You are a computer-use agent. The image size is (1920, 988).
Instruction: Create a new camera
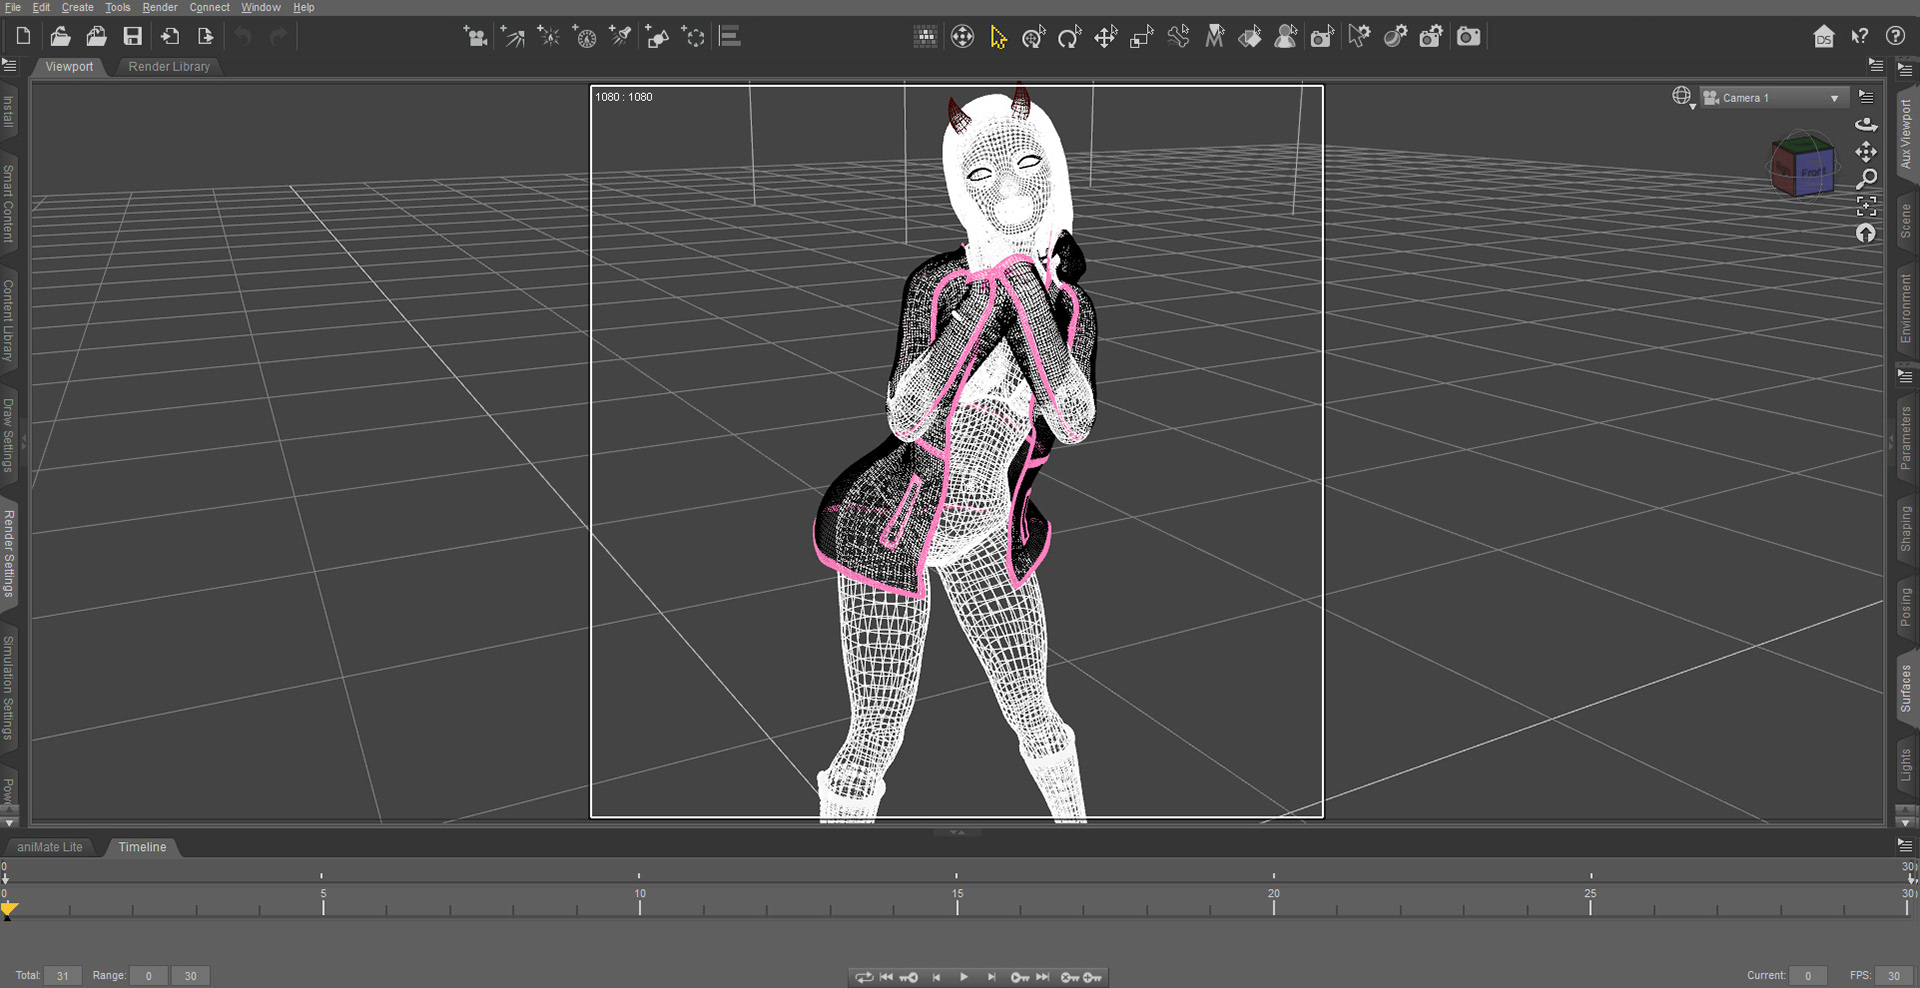[x=475, y=37]
